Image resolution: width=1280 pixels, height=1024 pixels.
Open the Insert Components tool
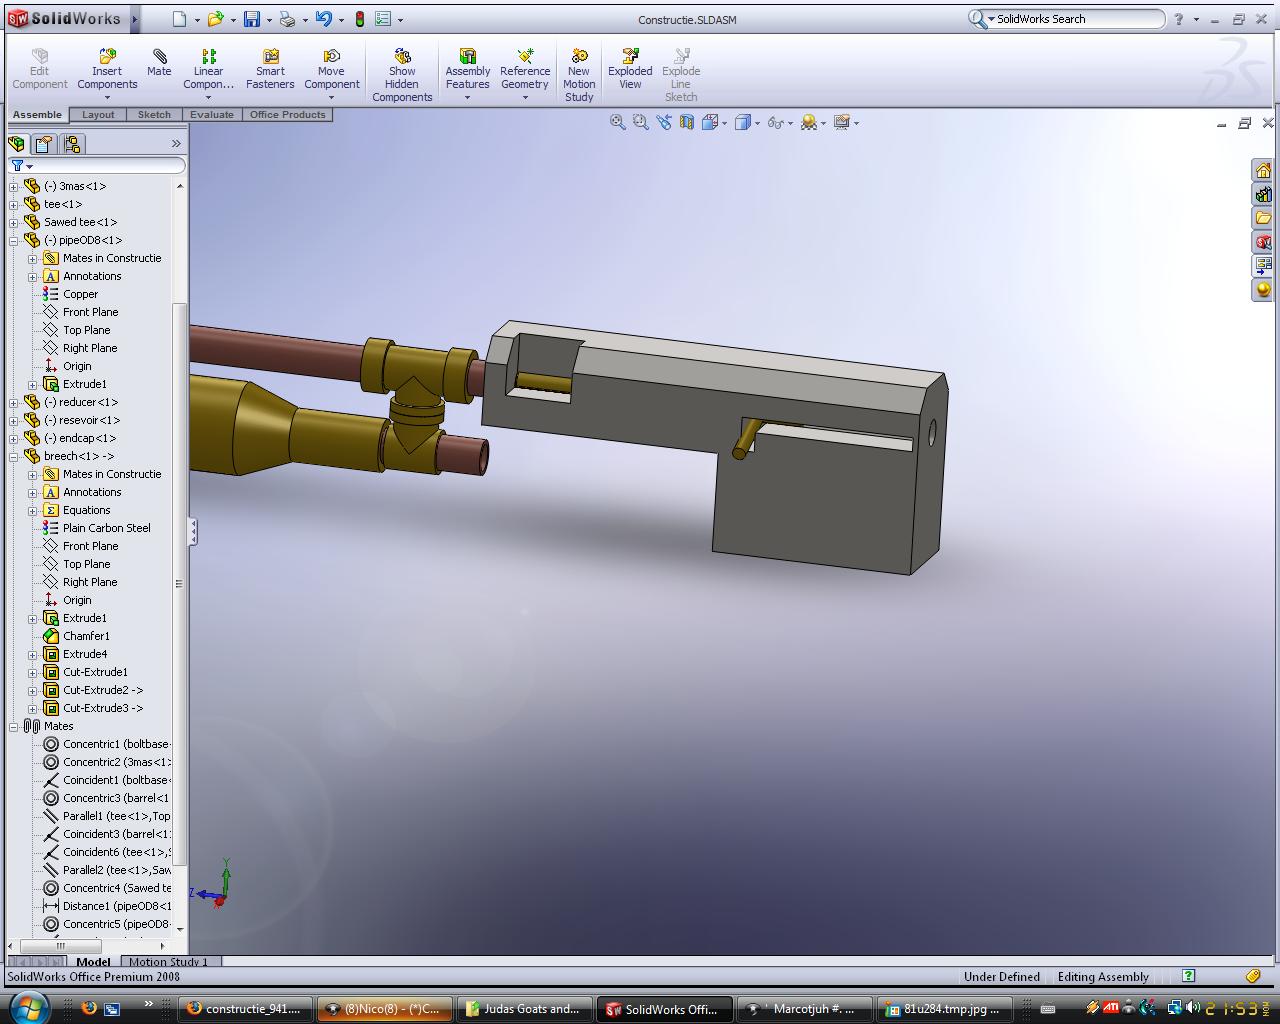[107, 70]
